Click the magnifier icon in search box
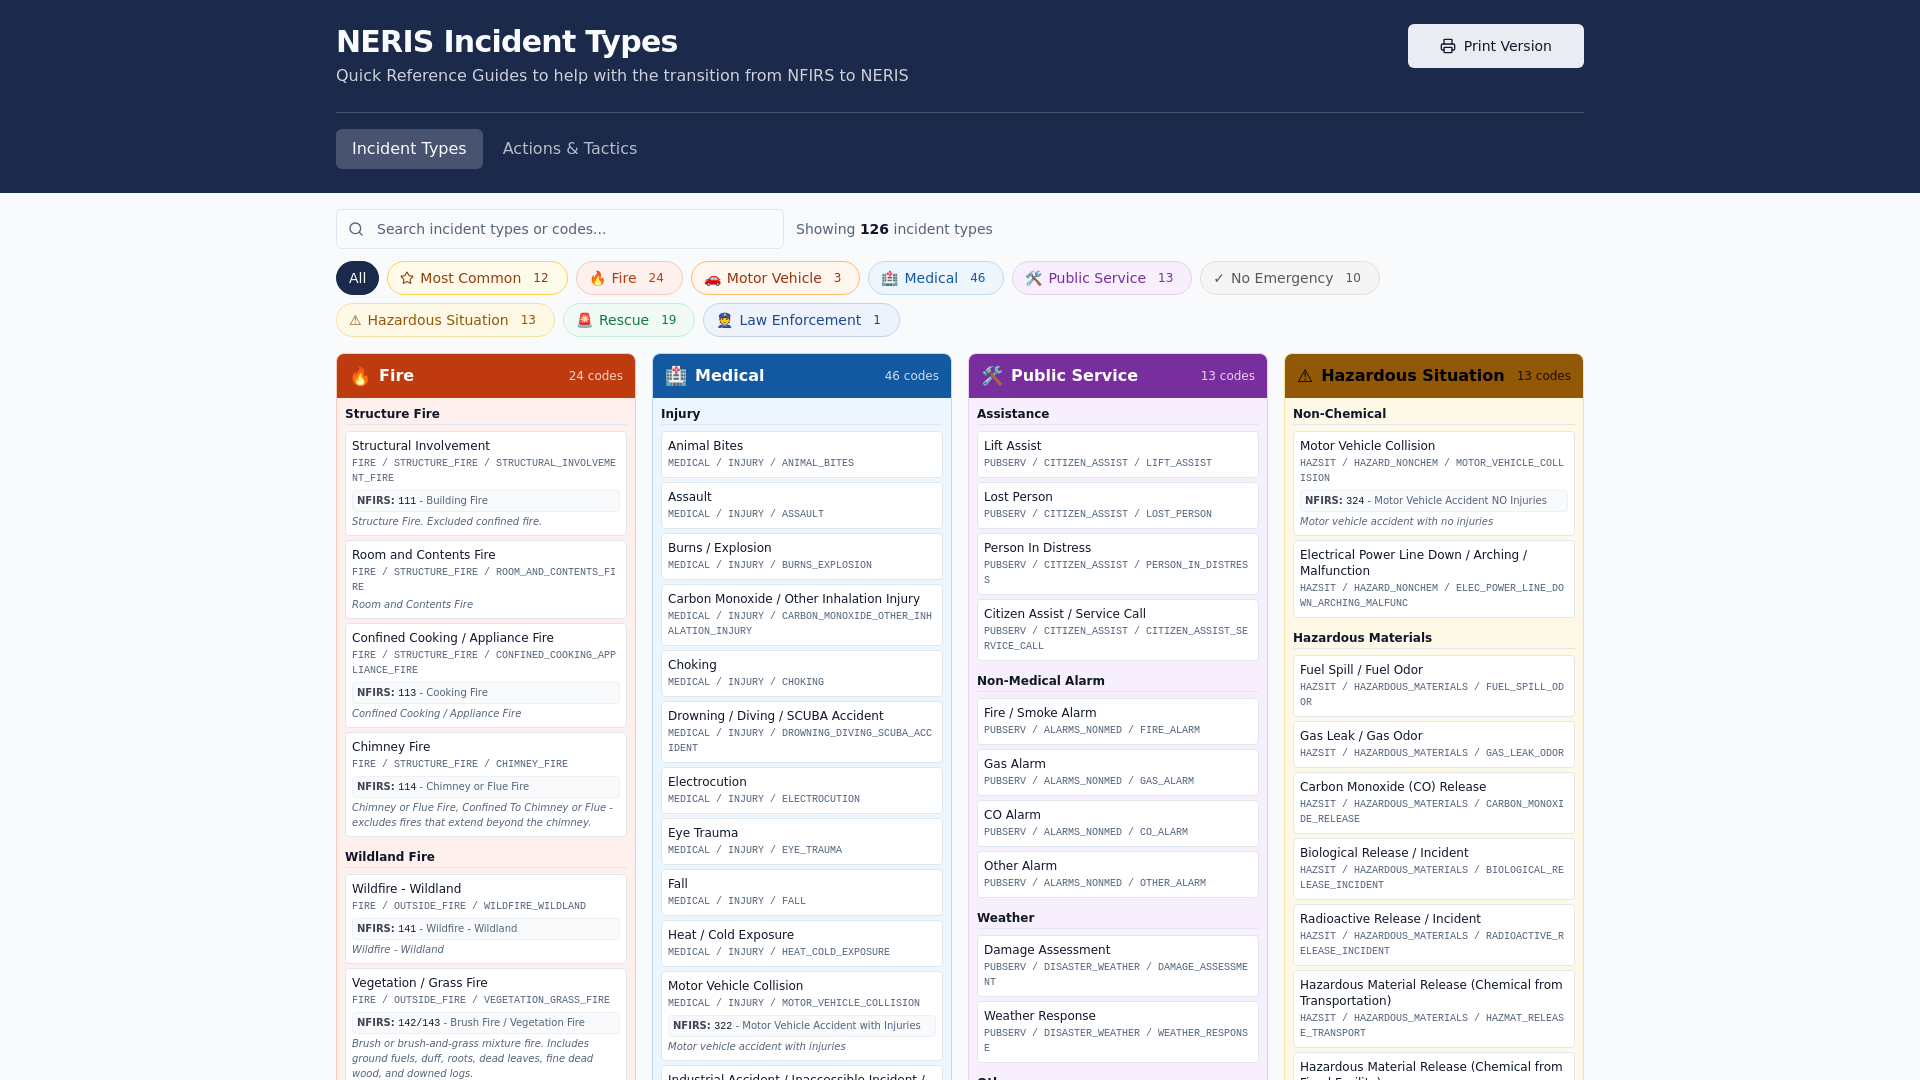1920x1080 pixels. point(356,229)
